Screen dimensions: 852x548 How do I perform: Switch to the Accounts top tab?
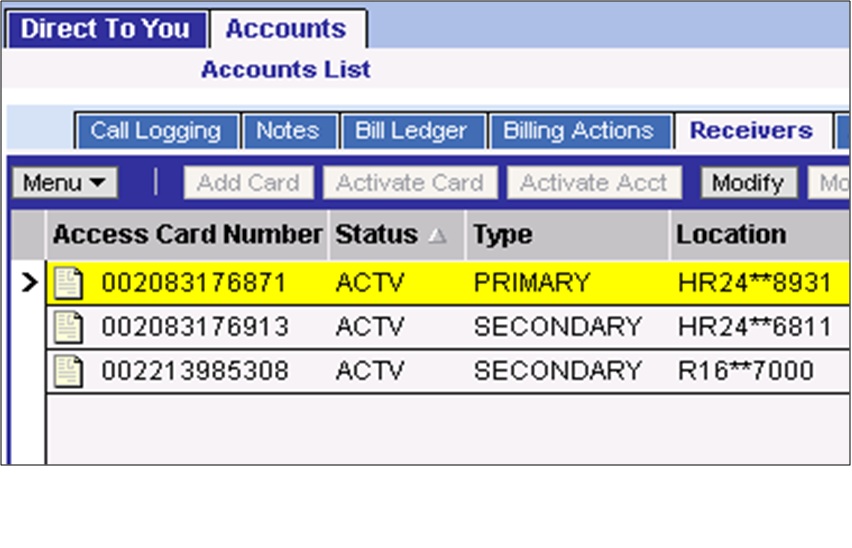285,29
